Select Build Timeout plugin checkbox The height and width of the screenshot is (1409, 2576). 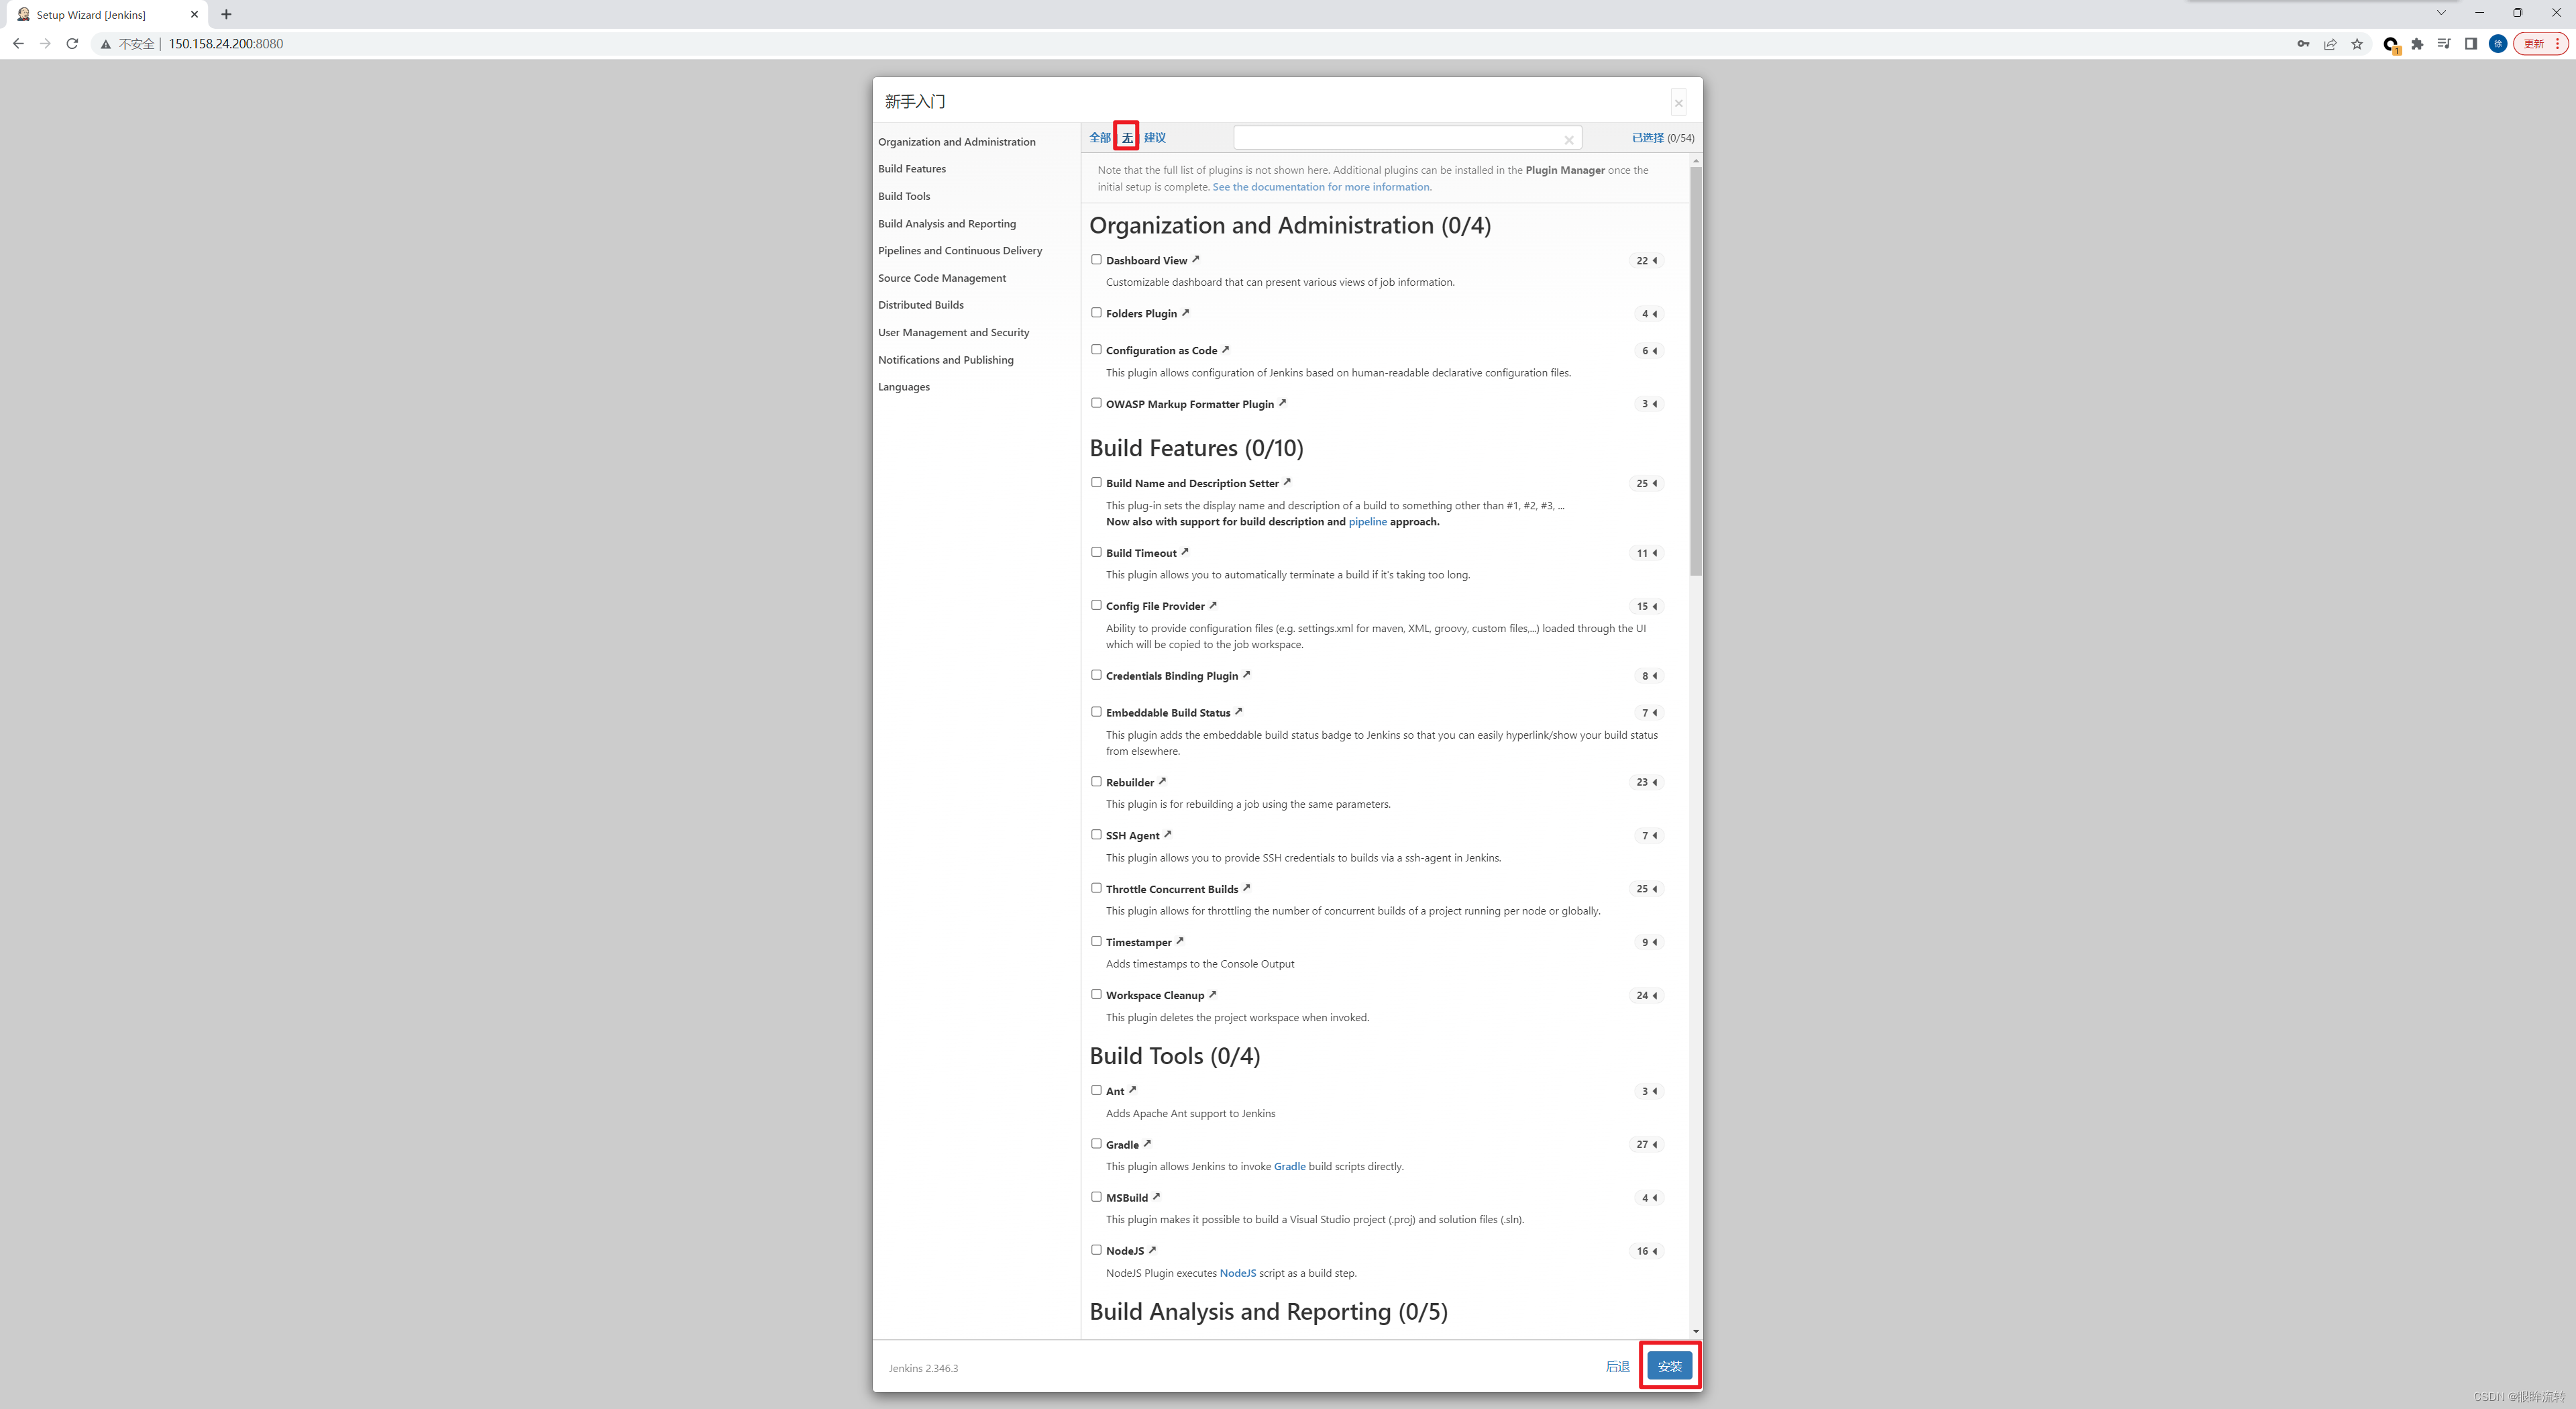click(x=1096, y=552)
